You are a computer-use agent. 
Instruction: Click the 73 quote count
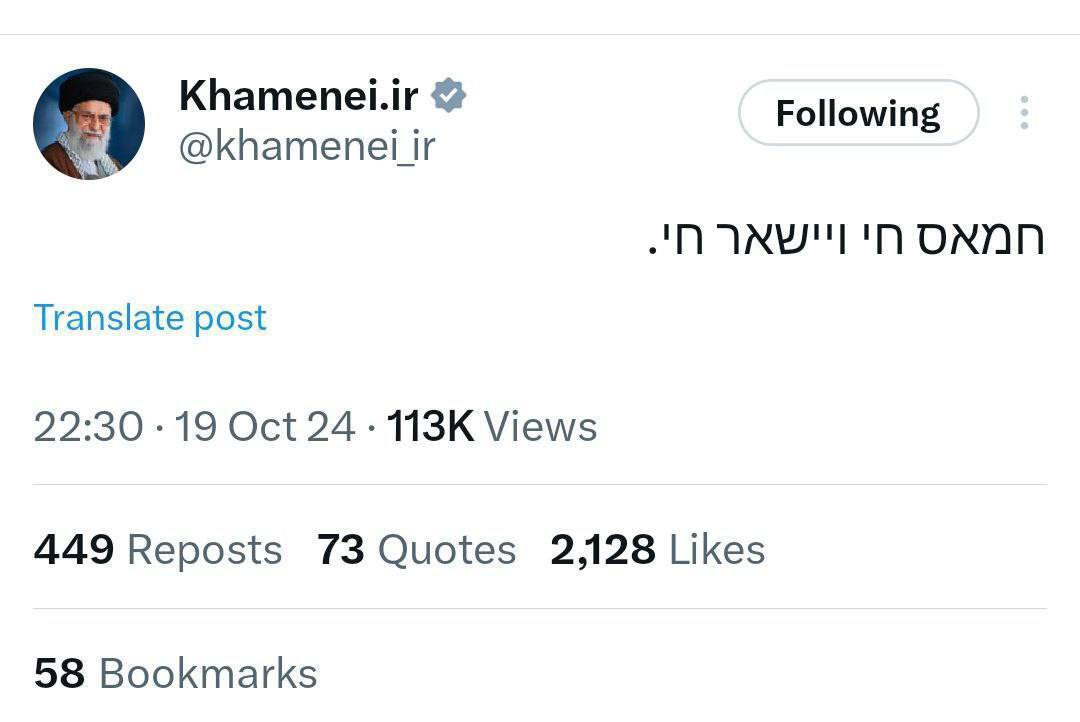tap(341, 550)
